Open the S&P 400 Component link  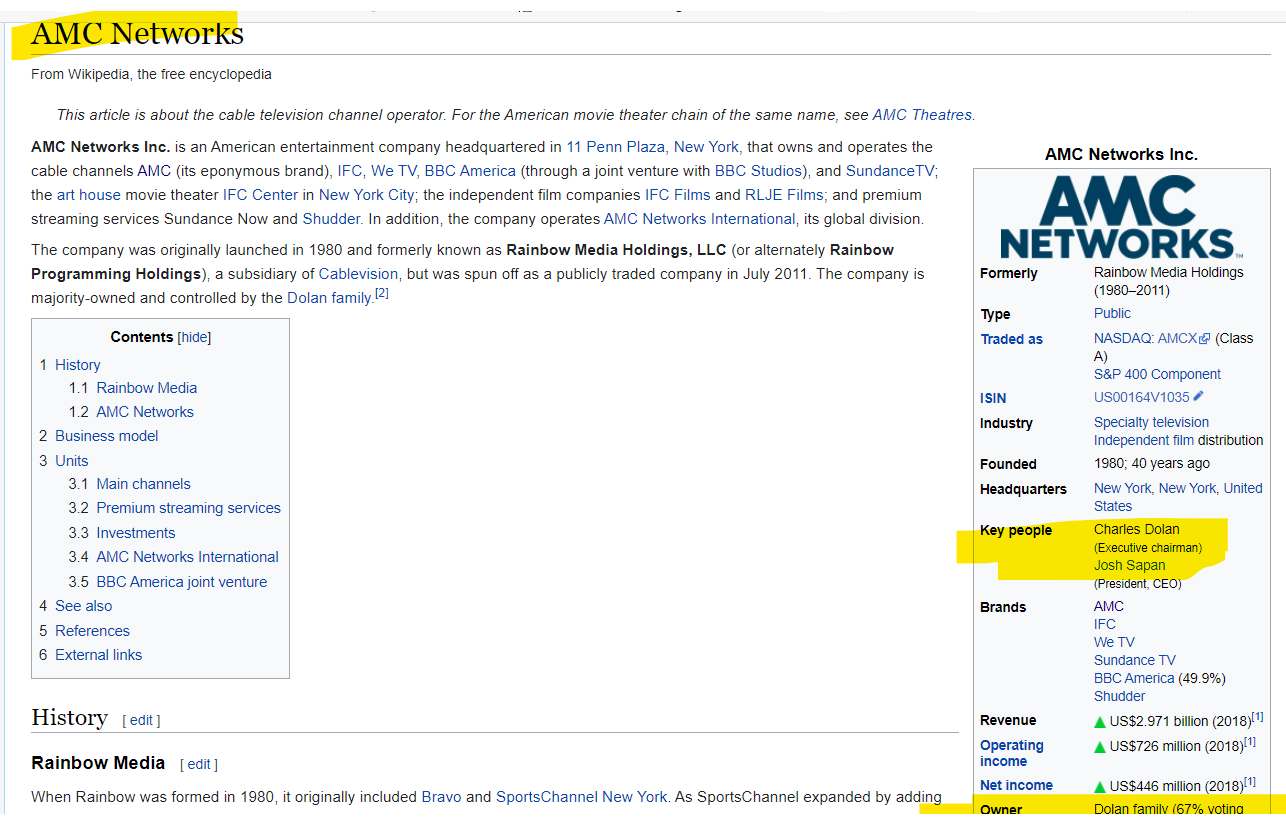click(x=1157, y=374)
